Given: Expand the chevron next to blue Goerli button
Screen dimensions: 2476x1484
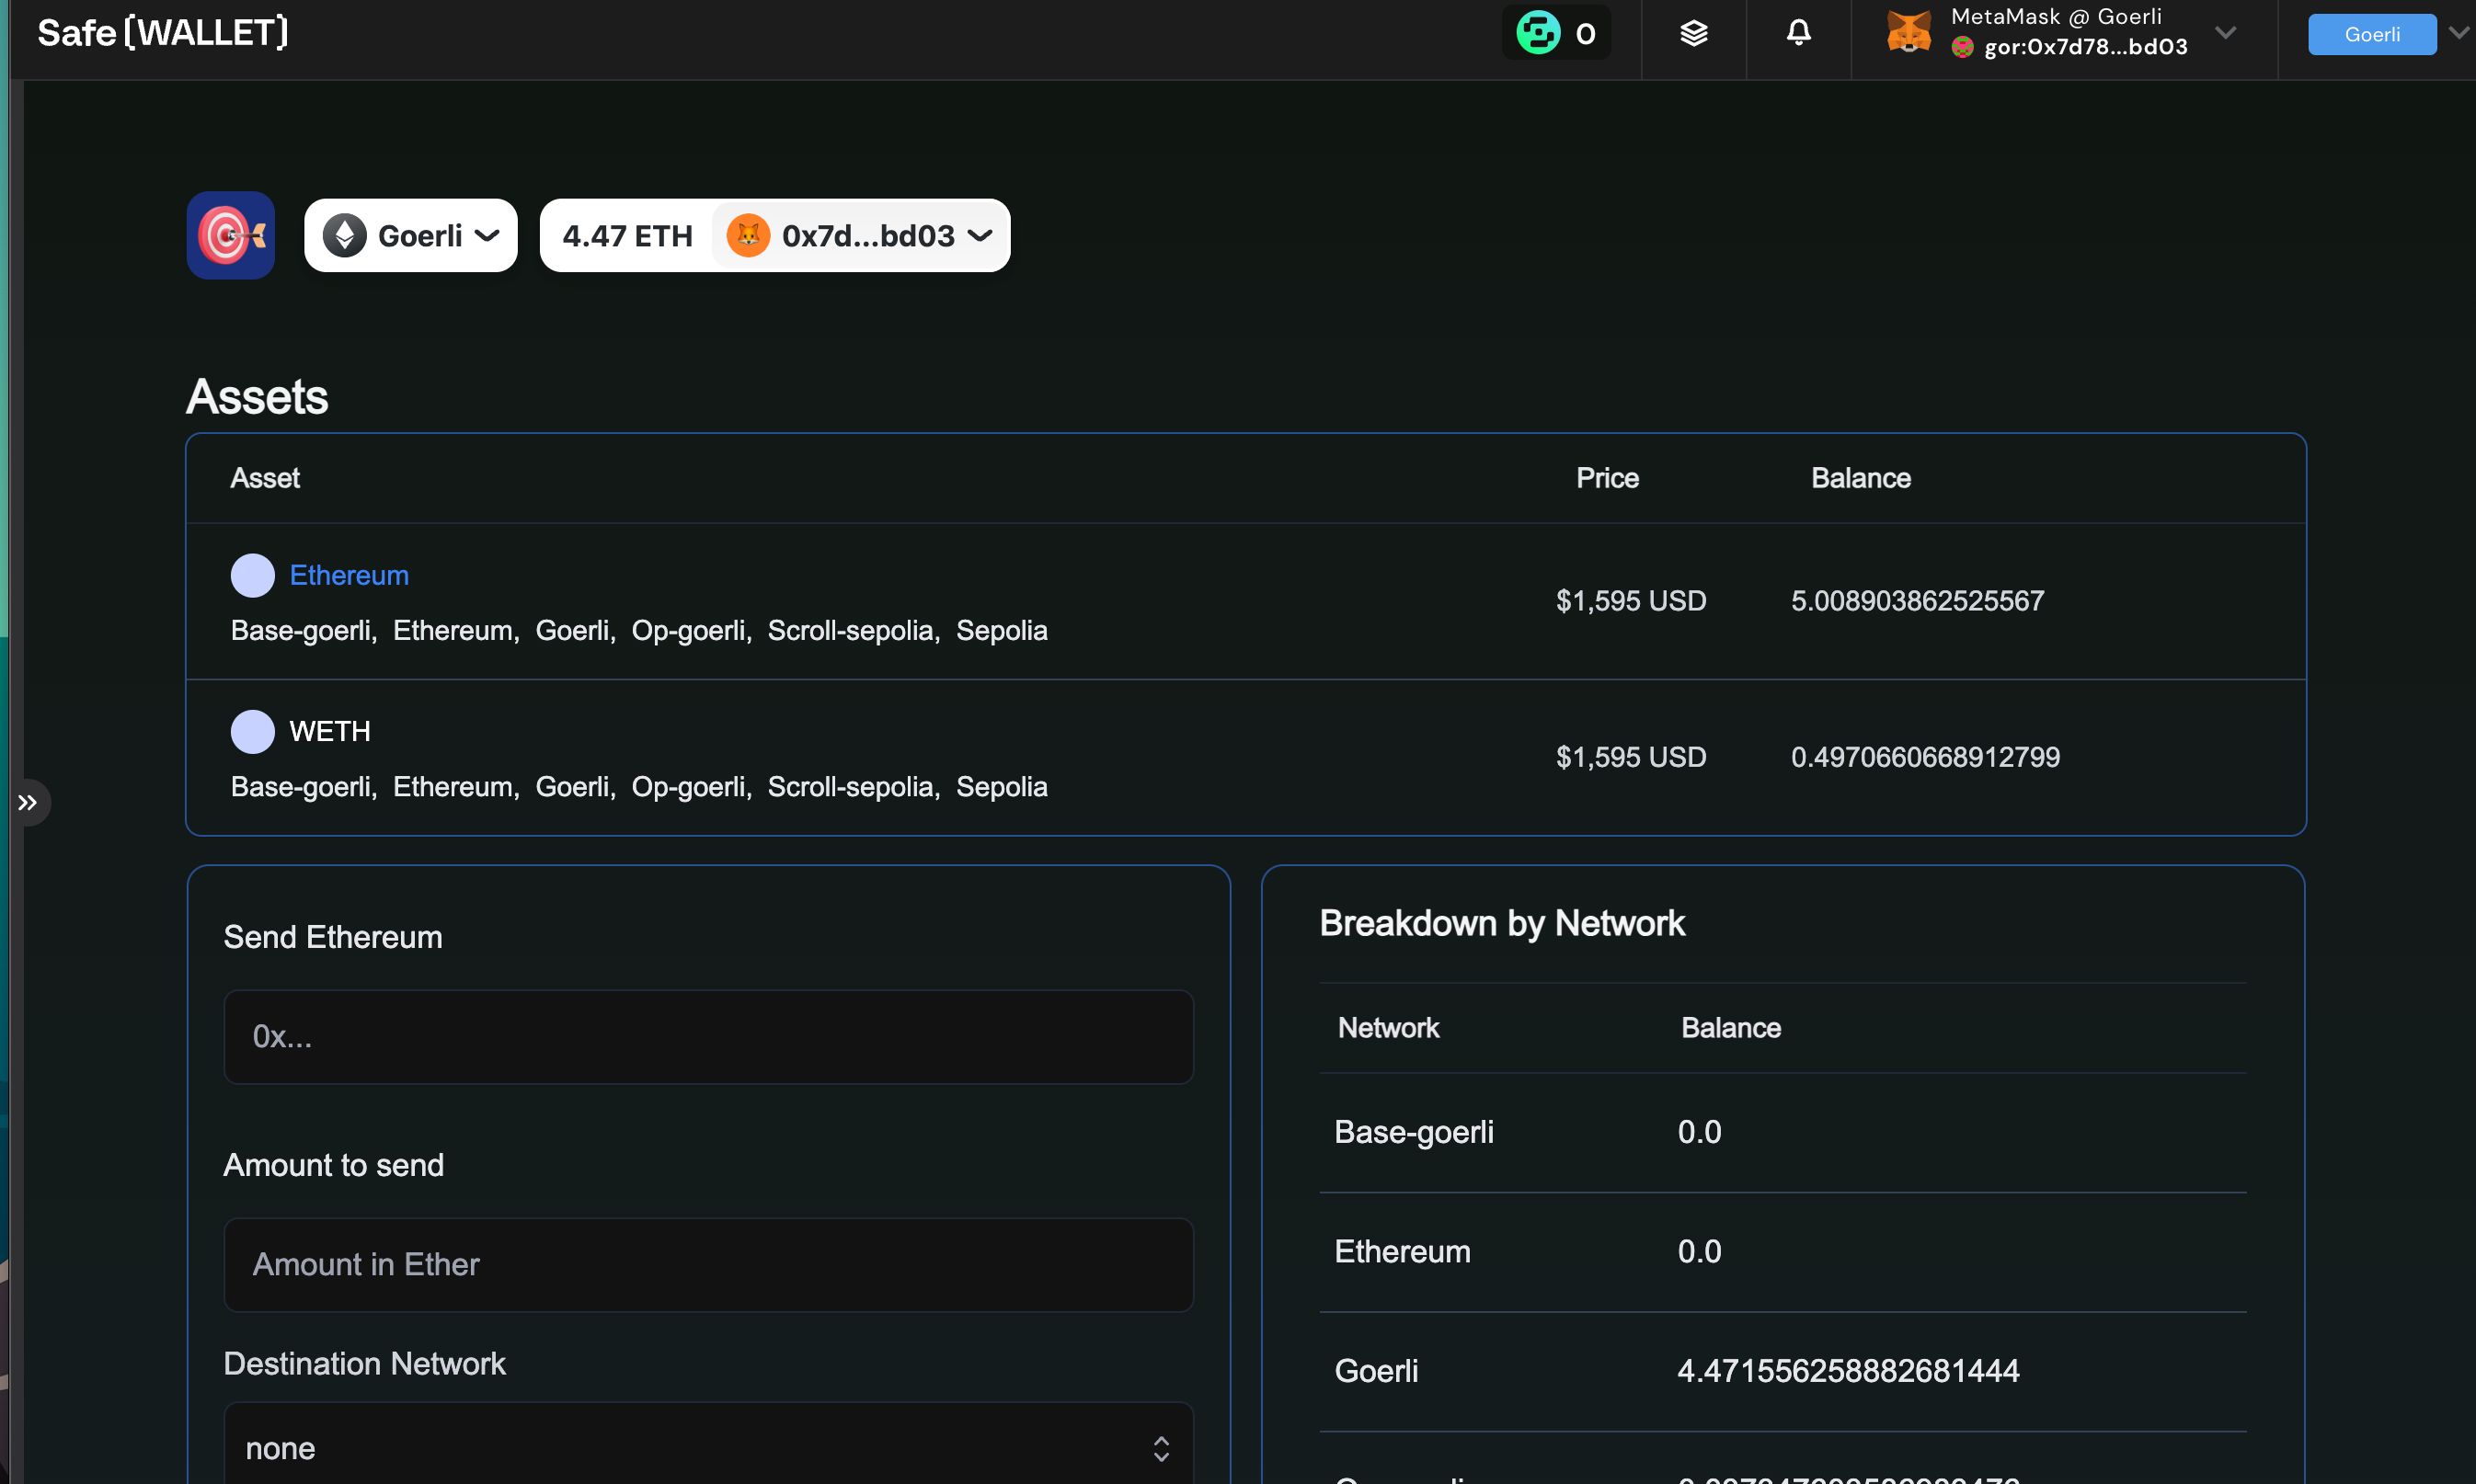Looking at the screenshot, I should (2459, 33).
